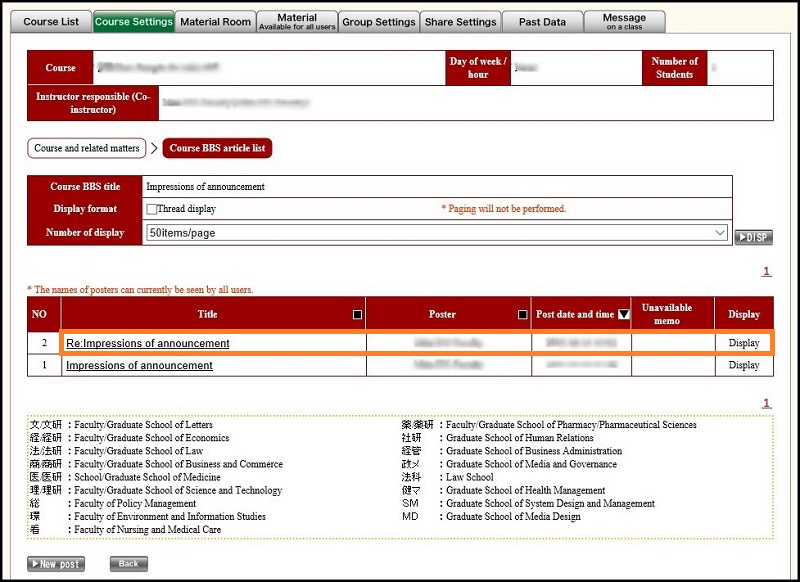Viewport: 800px width, 582px height.
Task: Click Display for article number 1
Action: coord(743,366)
